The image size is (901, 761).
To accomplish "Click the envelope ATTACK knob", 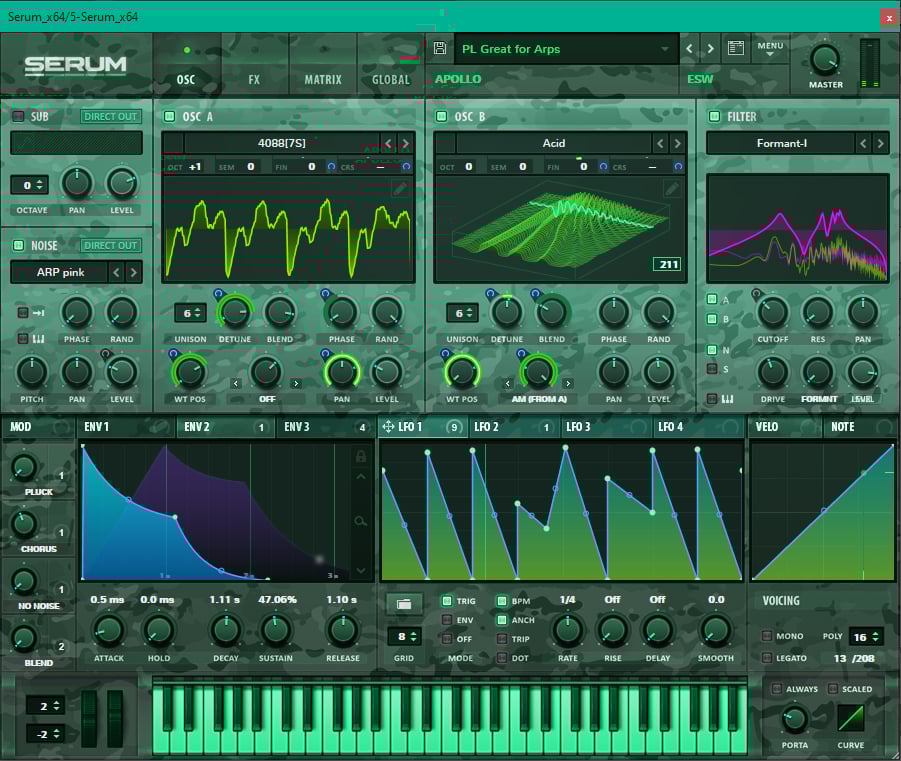I will click(109, 630).
